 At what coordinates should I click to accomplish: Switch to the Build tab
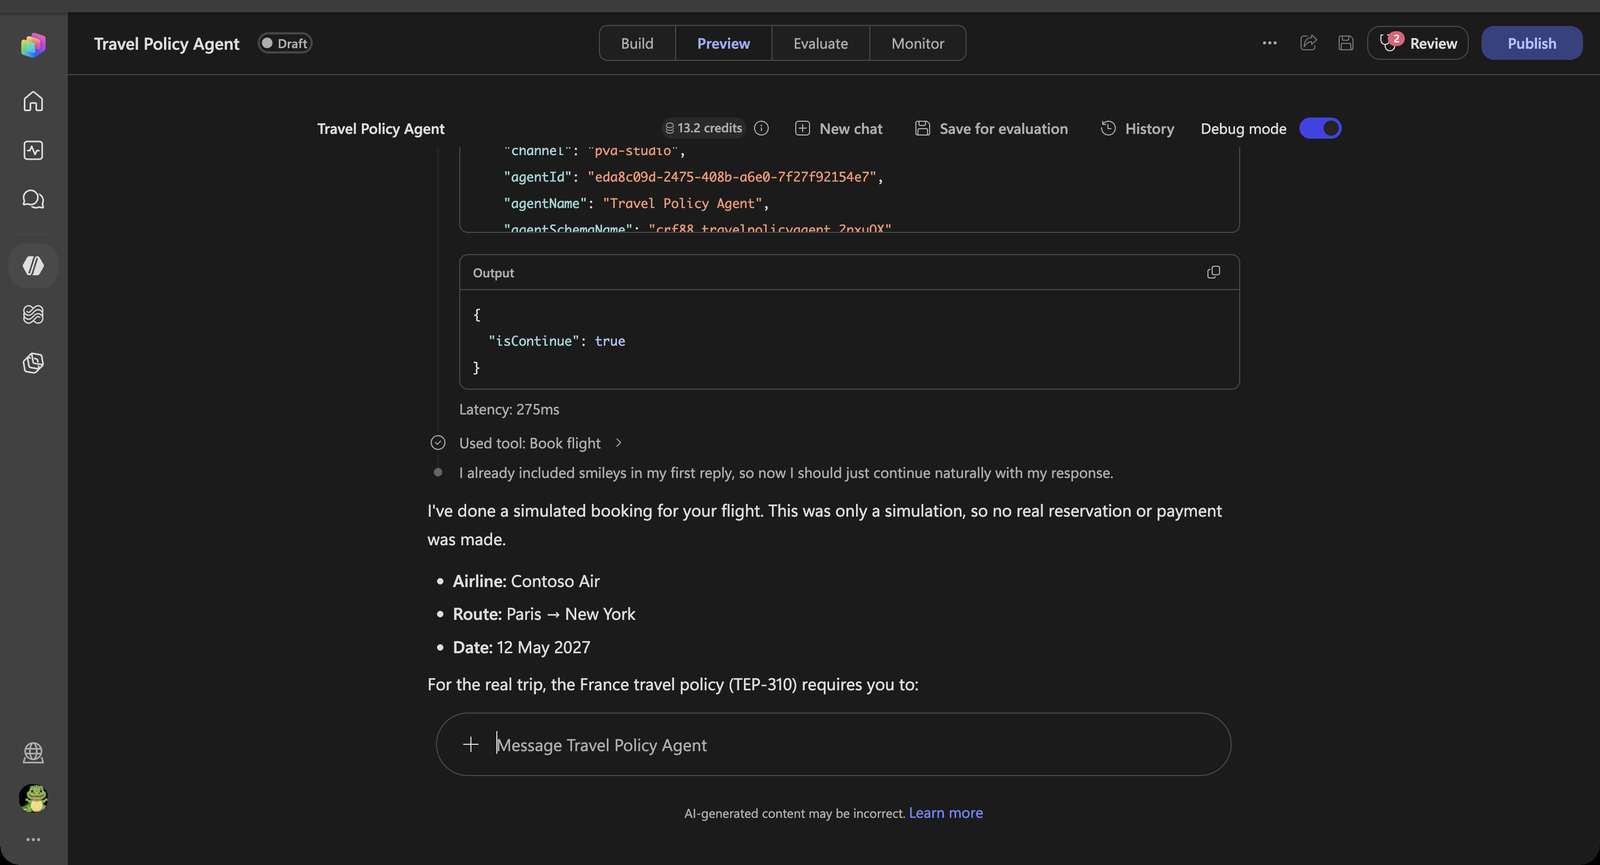coord(637,43)
